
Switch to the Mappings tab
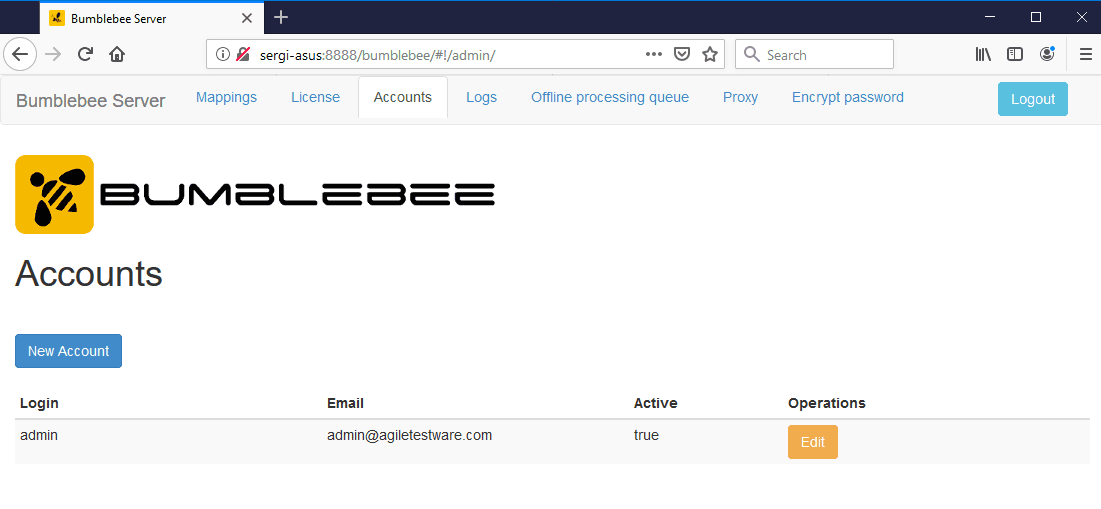point(226,97)
